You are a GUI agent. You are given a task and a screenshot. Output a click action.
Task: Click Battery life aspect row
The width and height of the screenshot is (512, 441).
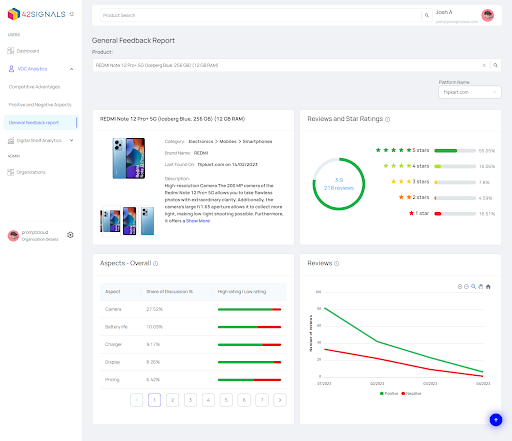193,327
